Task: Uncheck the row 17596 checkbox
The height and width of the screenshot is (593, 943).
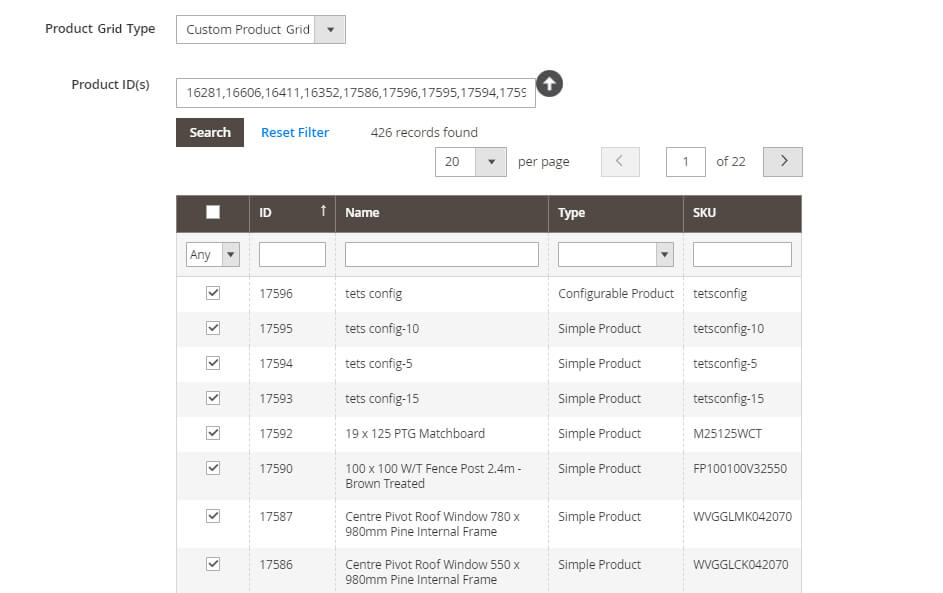Action: coord(213,293)
